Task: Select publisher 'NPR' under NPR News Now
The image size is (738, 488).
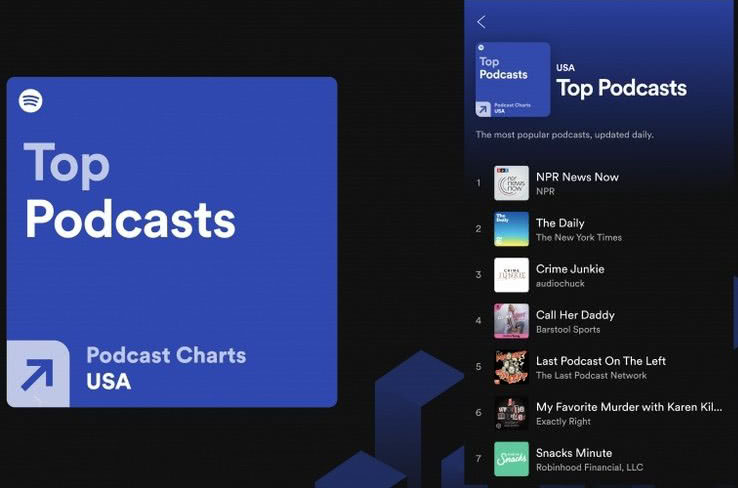Action: [545, 192]
